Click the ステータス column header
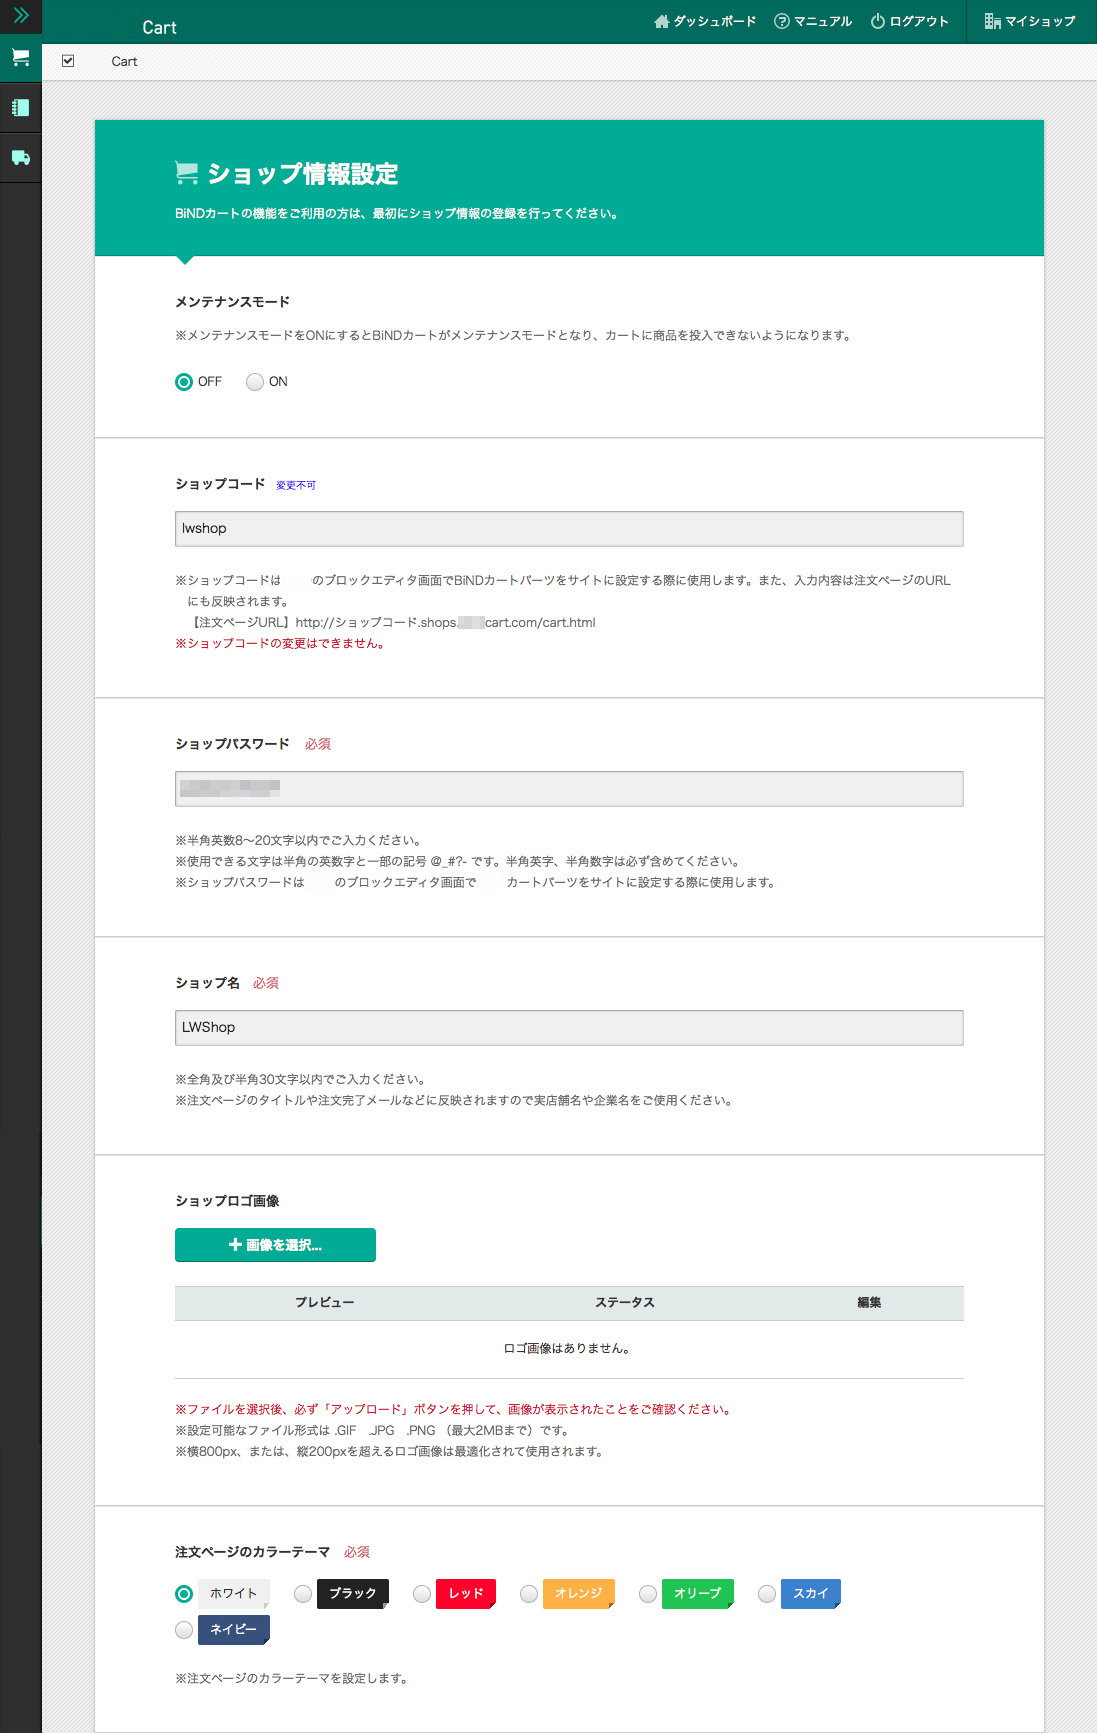 tap(625, 1303)
